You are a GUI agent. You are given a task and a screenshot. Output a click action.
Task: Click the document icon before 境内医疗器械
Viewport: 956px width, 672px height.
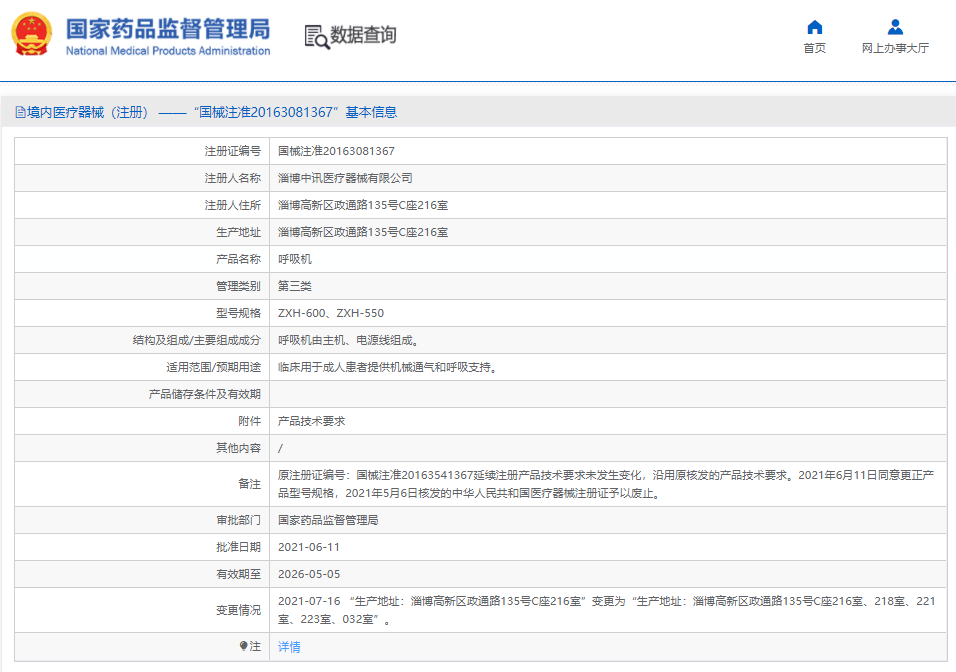[x=19, y=113]
